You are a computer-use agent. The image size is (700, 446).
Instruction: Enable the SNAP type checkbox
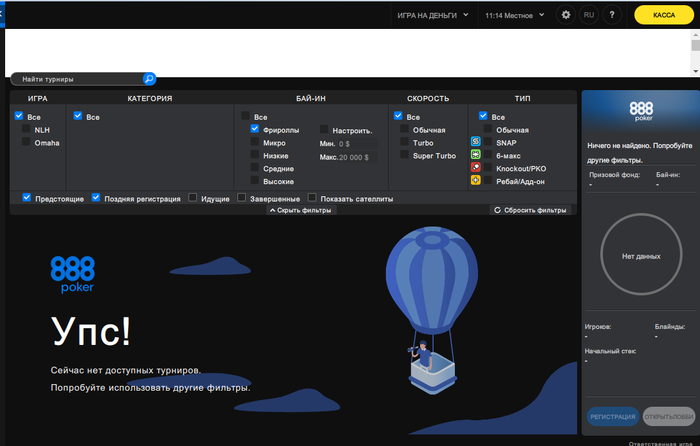[x=488, y=142]
